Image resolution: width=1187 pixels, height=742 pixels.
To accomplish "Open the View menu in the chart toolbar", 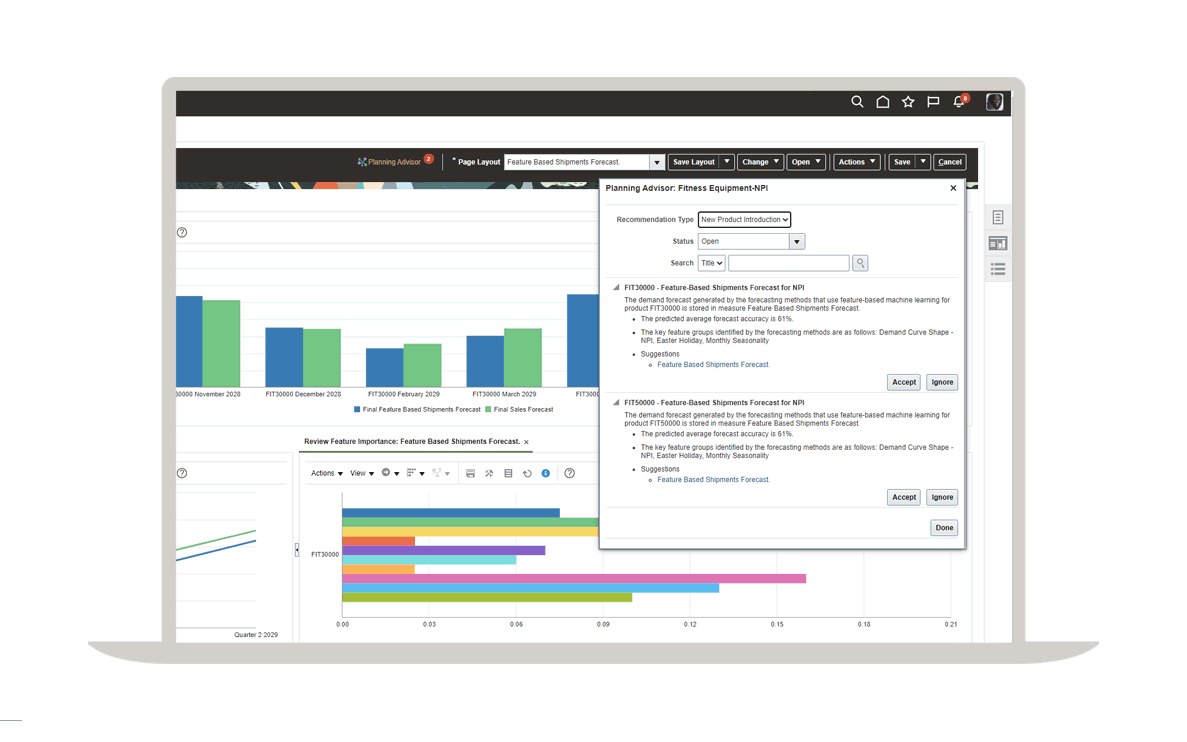I will click(x=361, y=474).
